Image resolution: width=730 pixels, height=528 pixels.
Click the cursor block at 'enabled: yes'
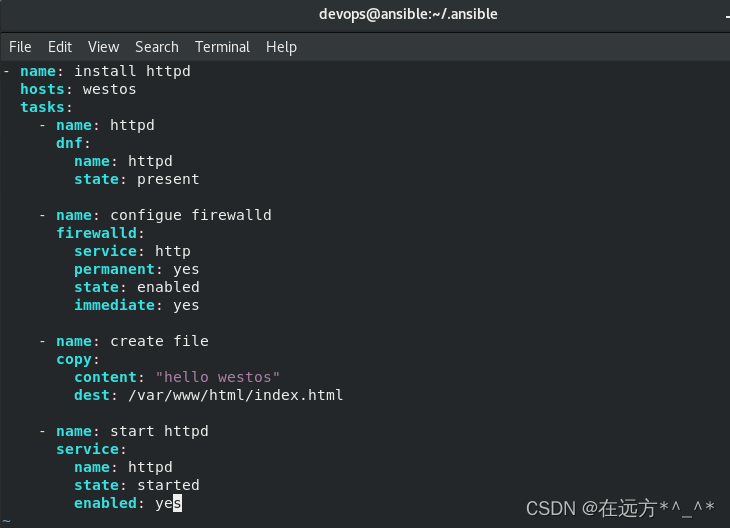177,503
